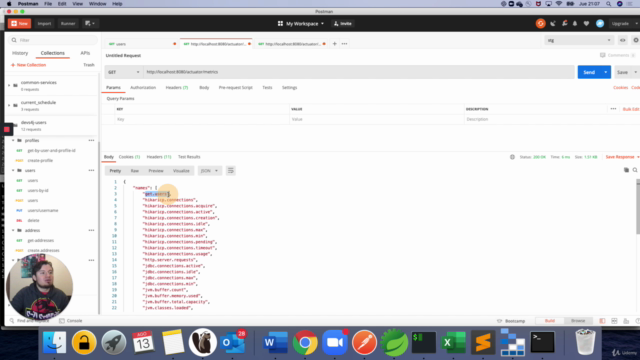Search the response with magnifier icon
The height and width of the screenshot is (360, 640).
[x=635, y=170]
